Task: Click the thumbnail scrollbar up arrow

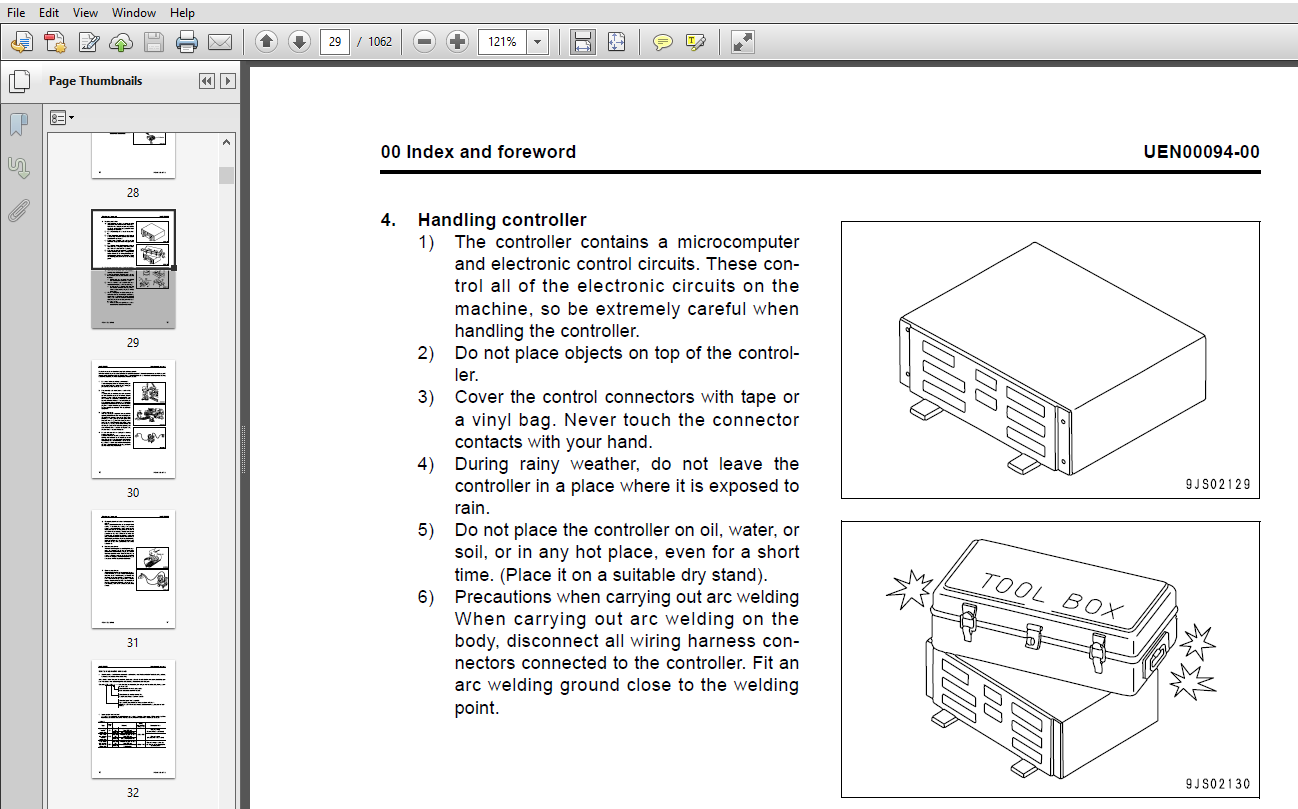Action: point(227,143)
